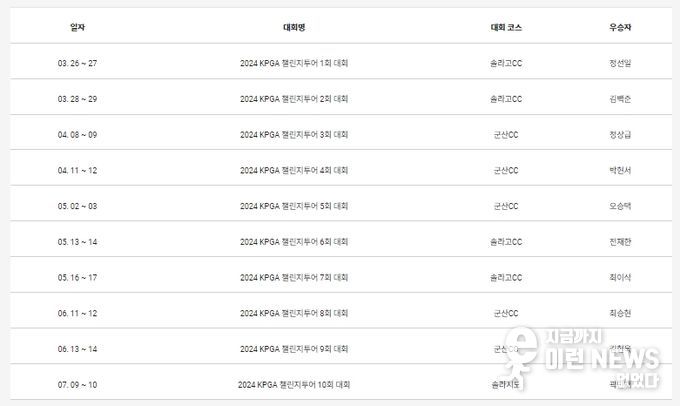Click the 솔라고CC course in the first row
Image resolution: width=680 pixels, height=406 pixels.
(x=506, y=63)
